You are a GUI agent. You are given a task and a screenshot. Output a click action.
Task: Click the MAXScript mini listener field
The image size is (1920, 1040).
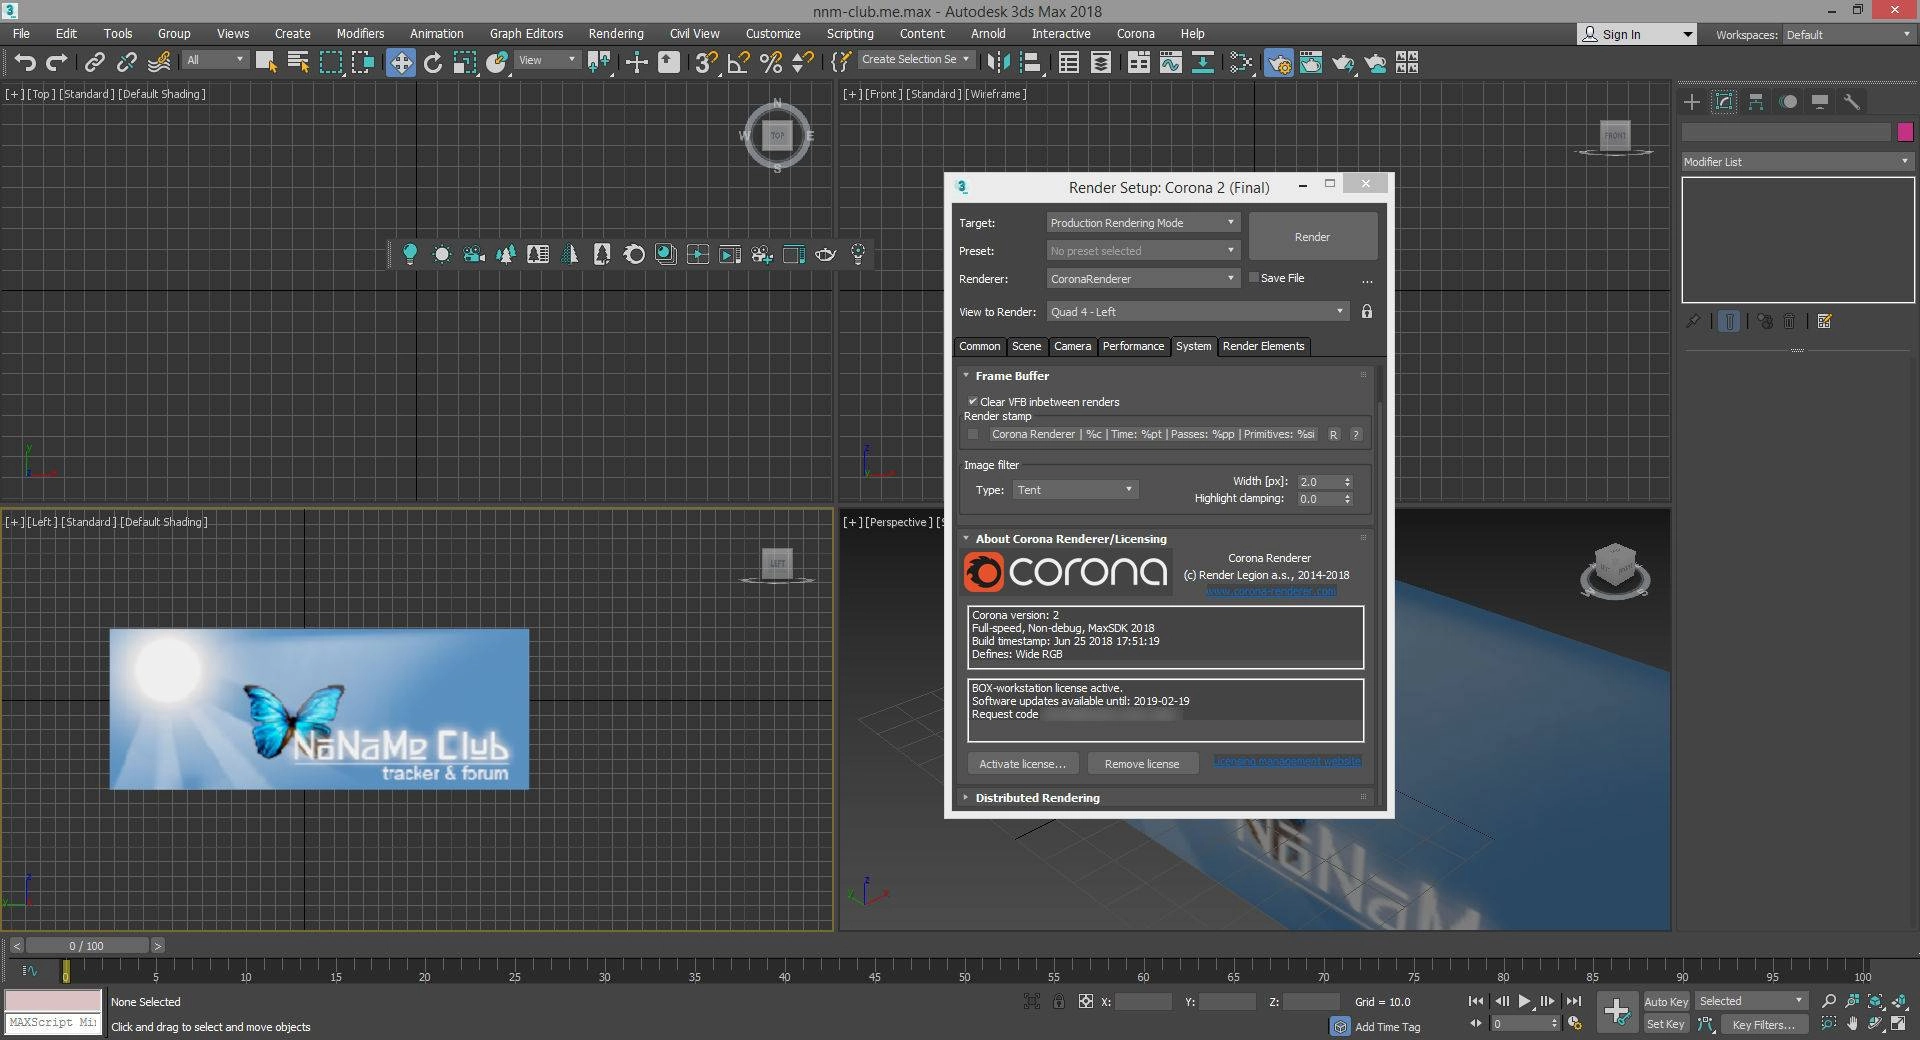point(53,1023)
